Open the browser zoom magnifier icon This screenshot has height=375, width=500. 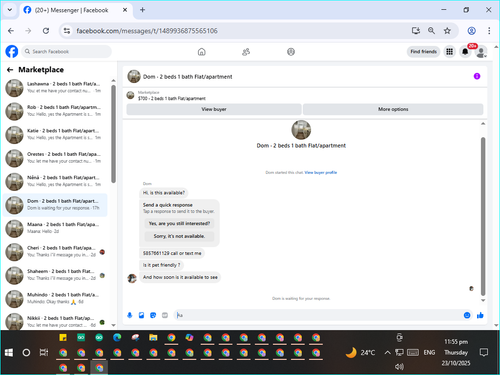[x=431, y=31]
